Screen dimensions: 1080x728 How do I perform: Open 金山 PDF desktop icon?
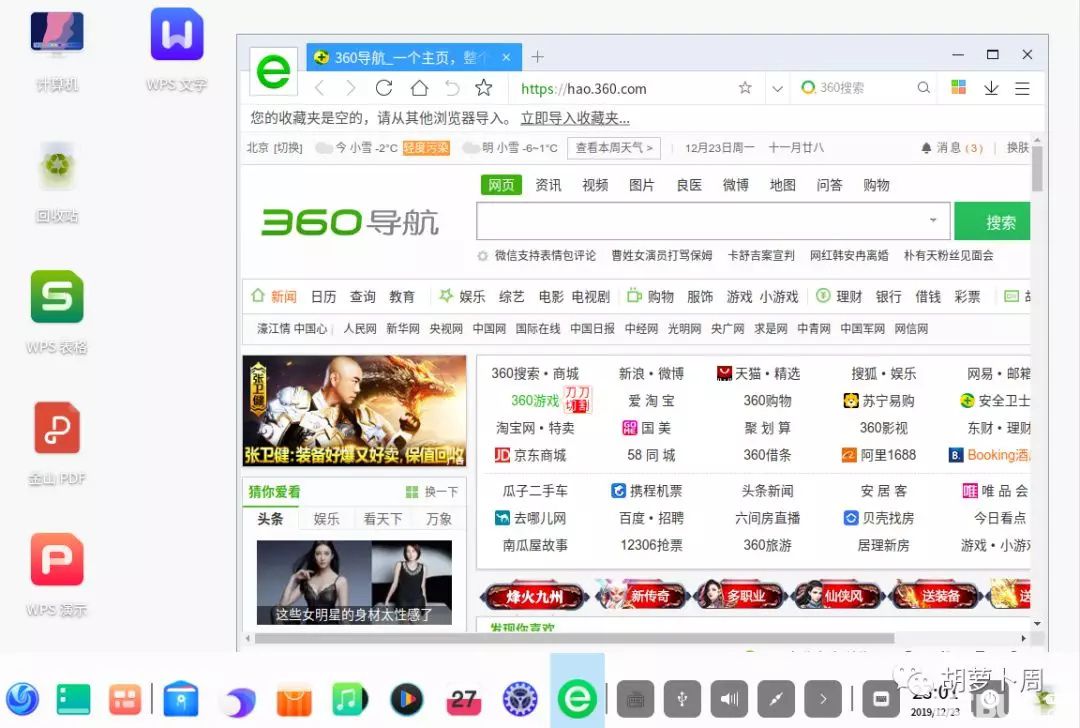coord(57,444)
